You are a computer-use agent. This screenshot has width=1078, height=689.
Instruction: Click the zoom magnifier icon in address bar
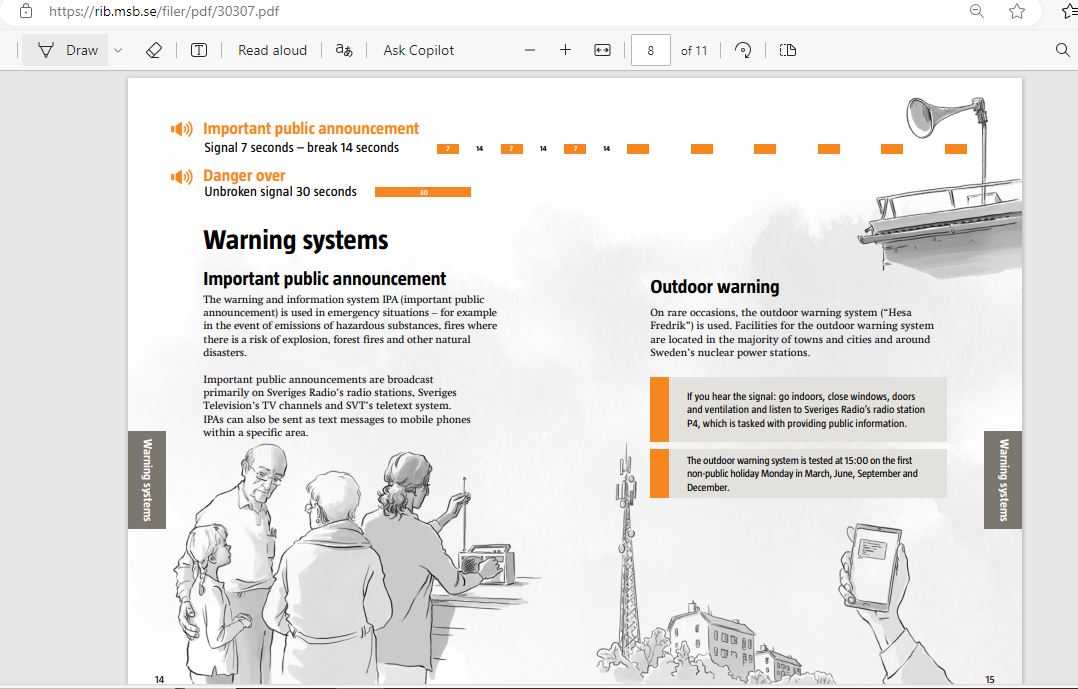tap(976, 11)
